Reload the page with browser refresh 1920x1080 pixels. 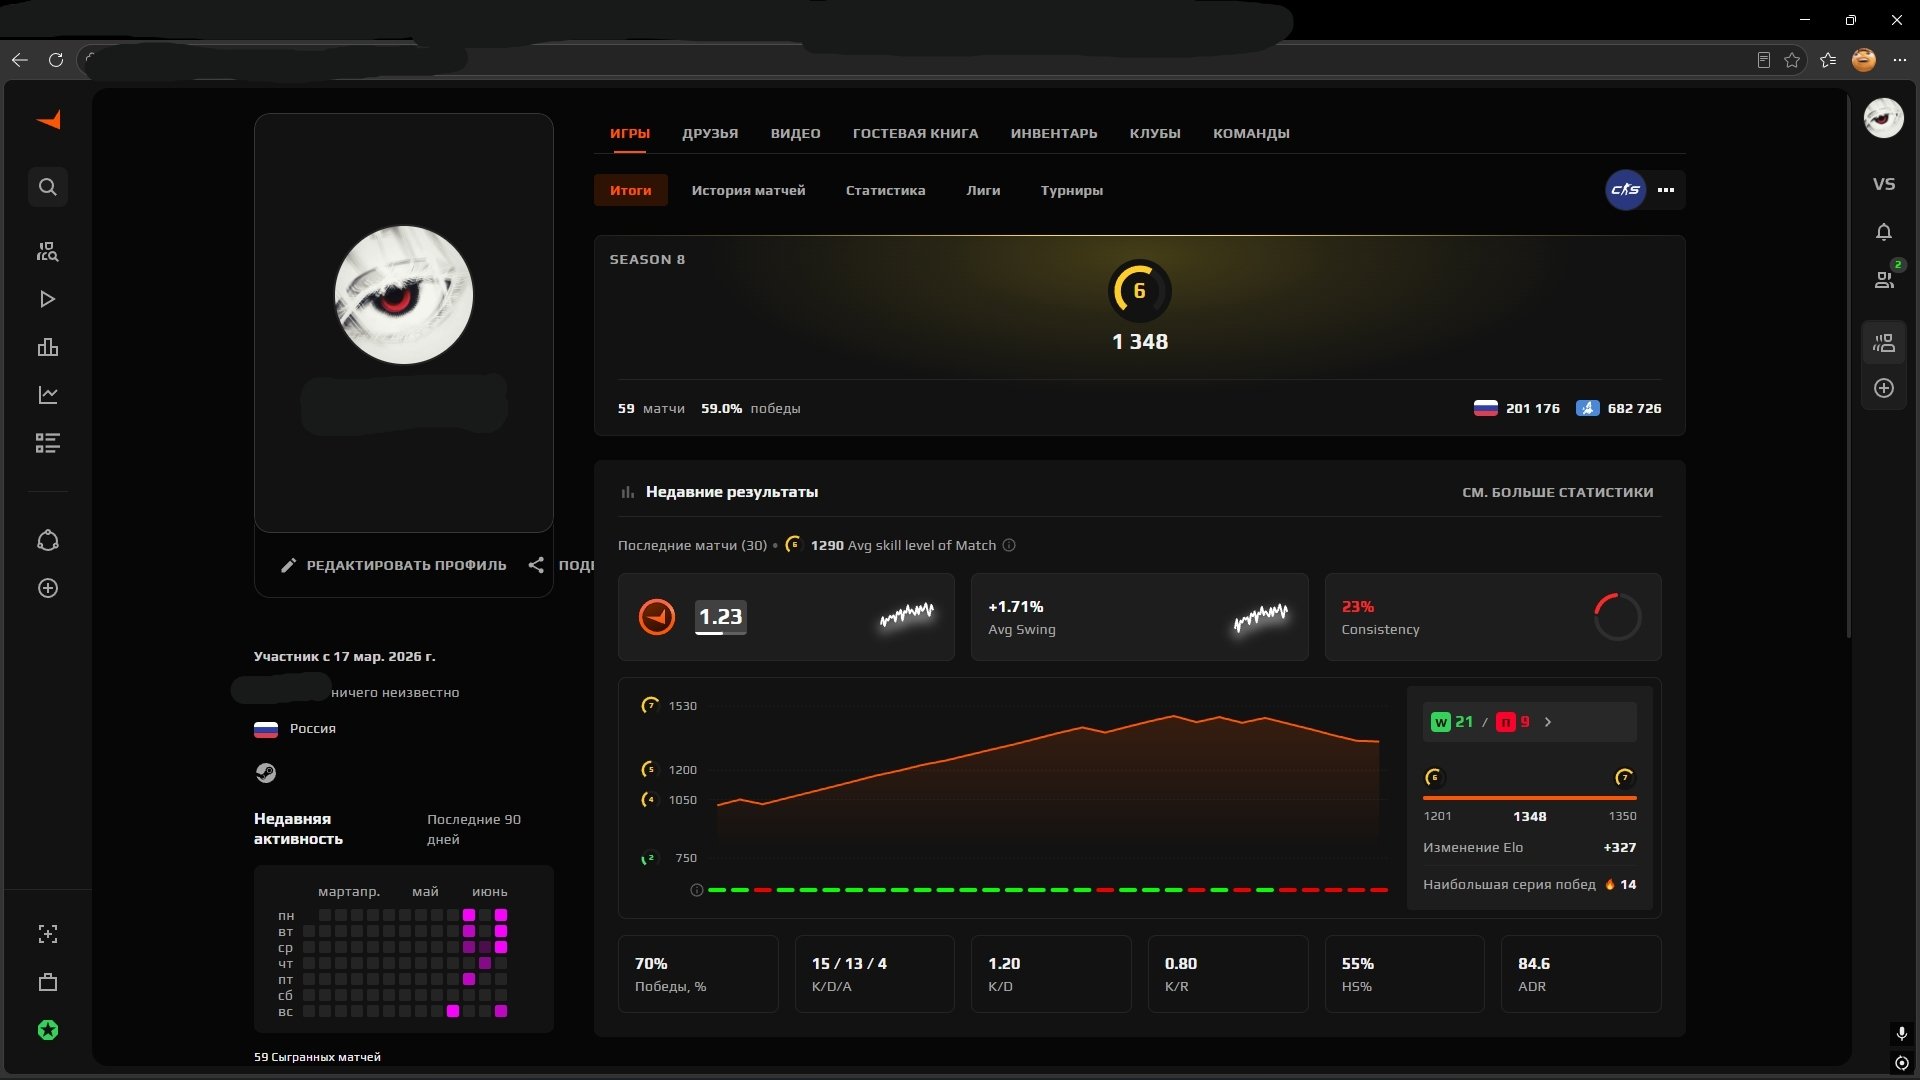[56, 60]
